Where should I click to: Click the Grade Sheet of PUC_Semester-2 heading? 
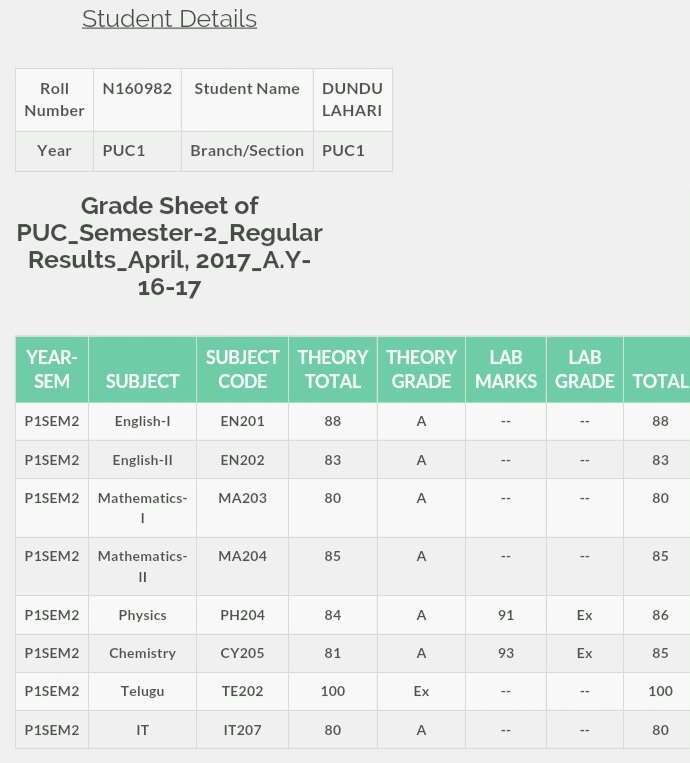click(169, 246)
